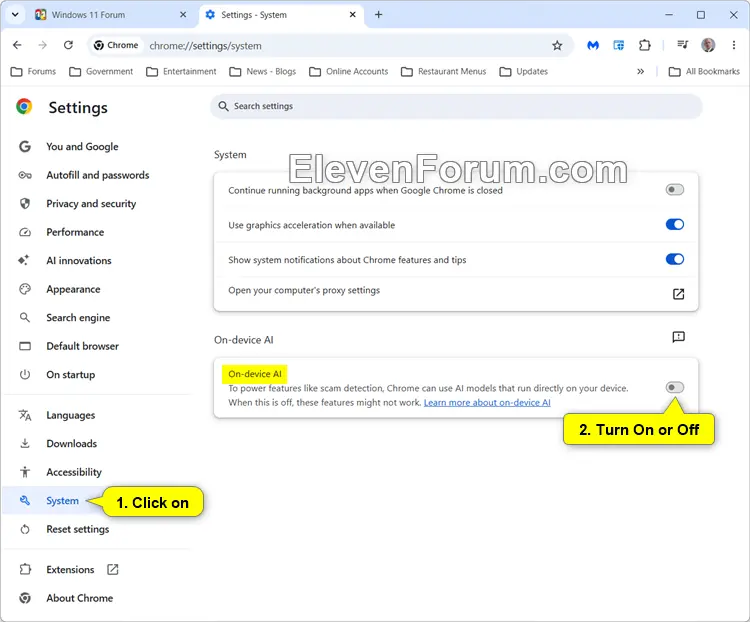Open tab search dropdown arrow

tap(15, 15)
